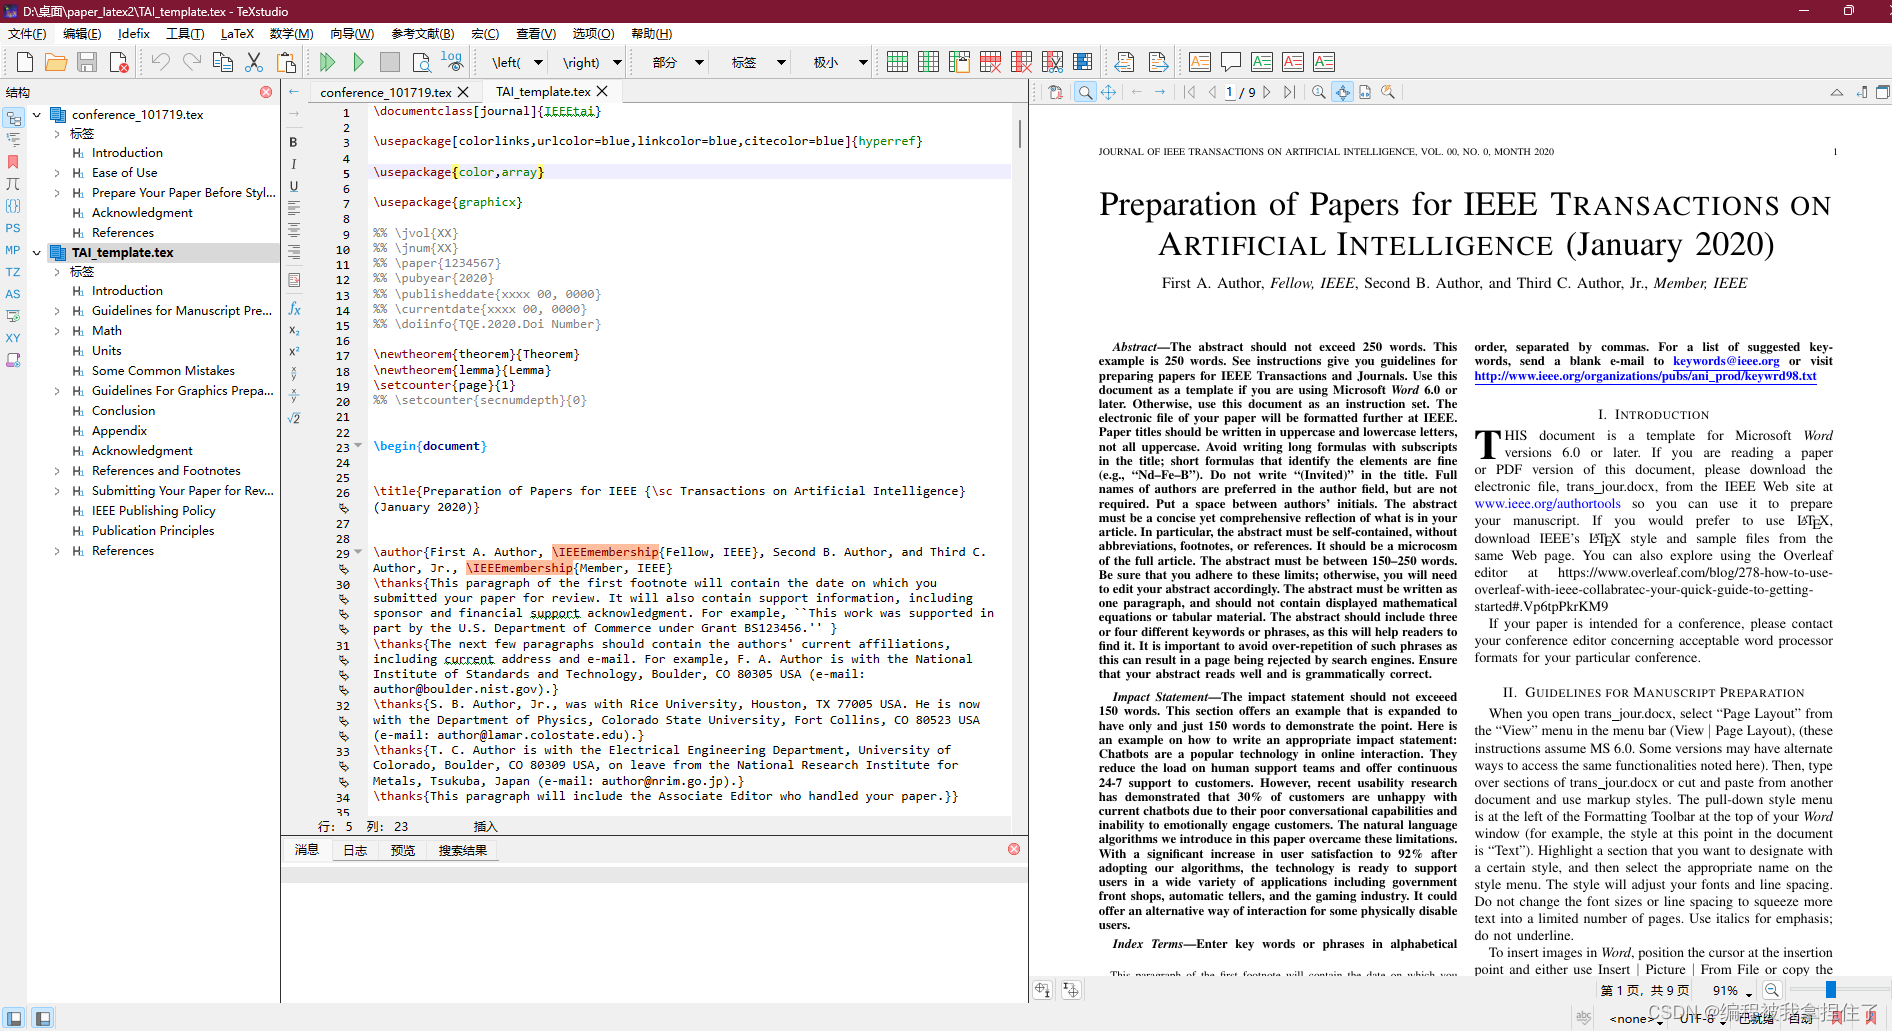Switch to the 预览 preview tab

point(403,850)
